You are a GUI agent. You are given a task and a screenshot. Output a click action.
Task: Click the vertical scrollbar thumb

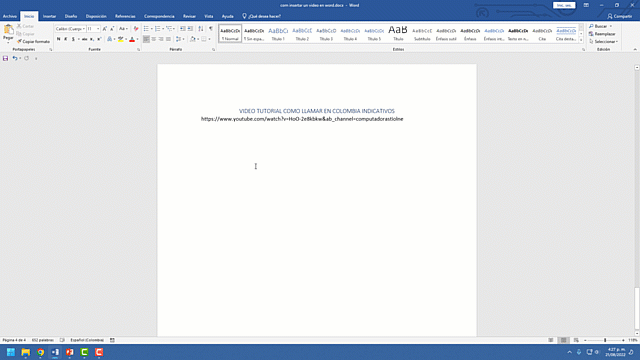[x=637, y=308]
